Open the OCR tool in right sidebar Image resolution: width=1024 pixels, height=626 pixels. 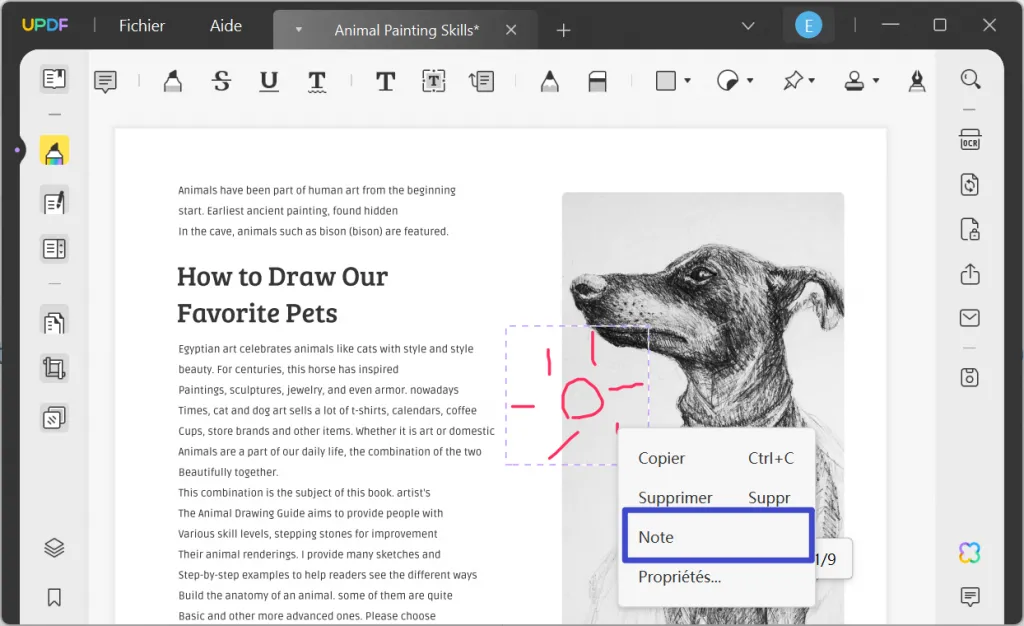969,141
